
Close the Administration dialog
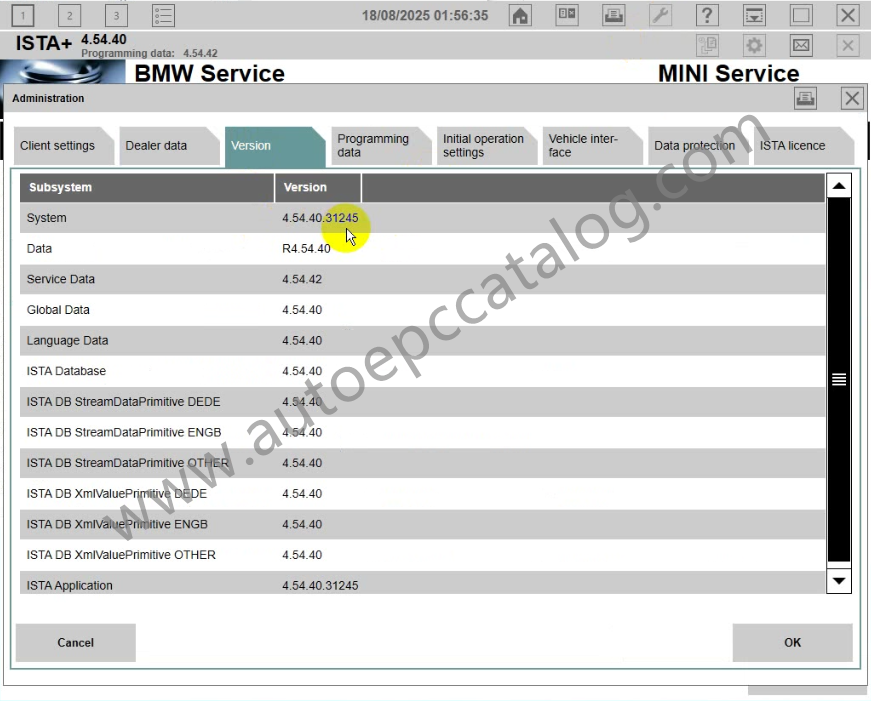(852, 99)
